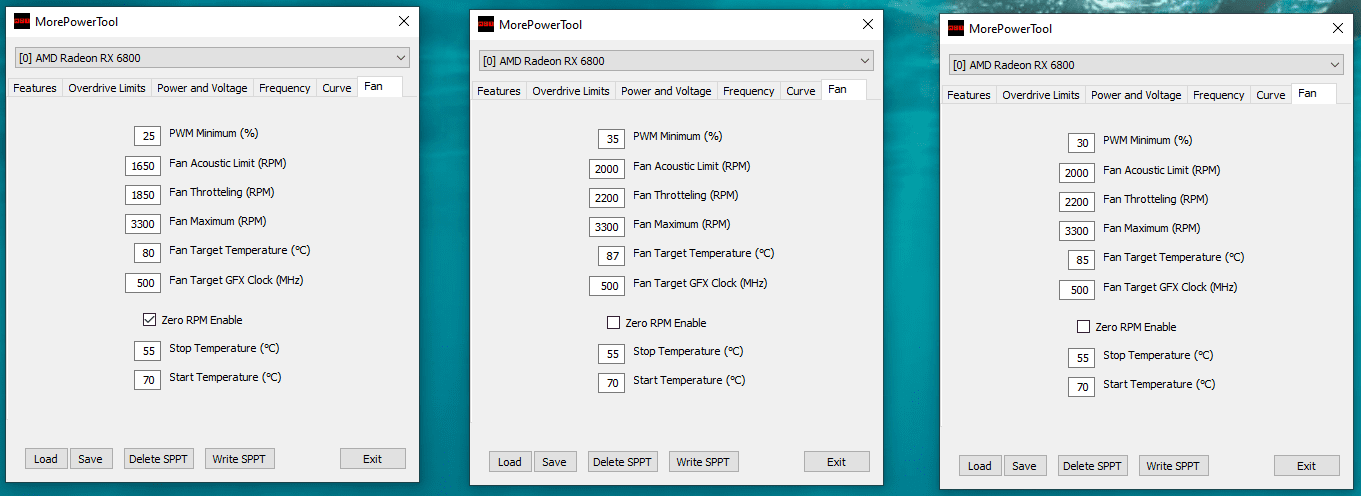Click PWM Minimum field showing 35
Viewport: 1361px width, 496px height.
611,138
